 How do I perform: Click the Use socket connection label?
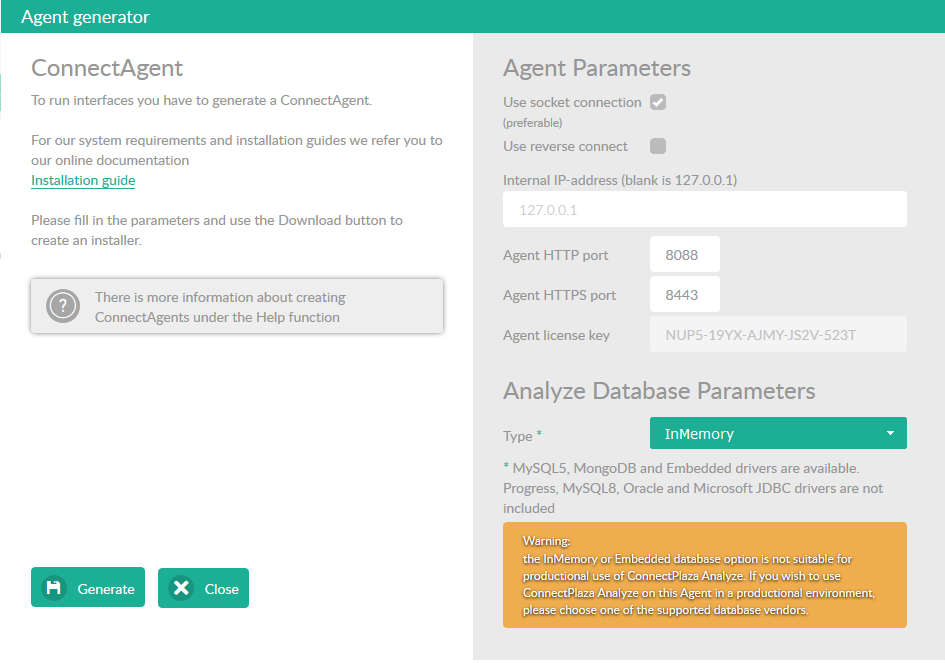572,102
